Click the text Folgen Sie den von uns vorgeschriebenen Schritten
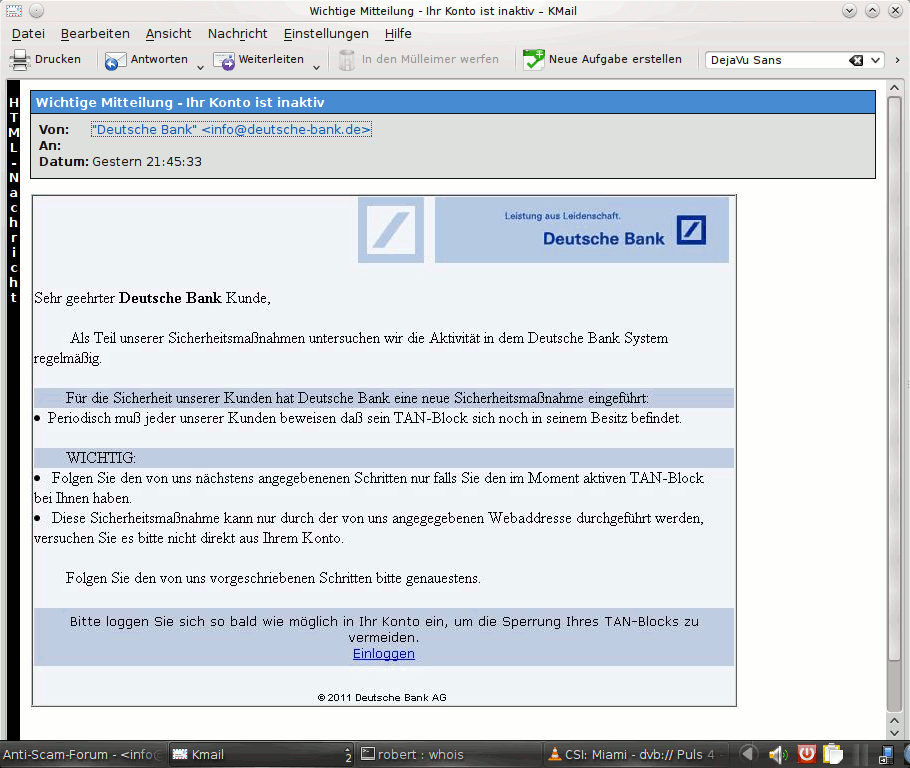910x768 pixels. [x=273, y=579]
